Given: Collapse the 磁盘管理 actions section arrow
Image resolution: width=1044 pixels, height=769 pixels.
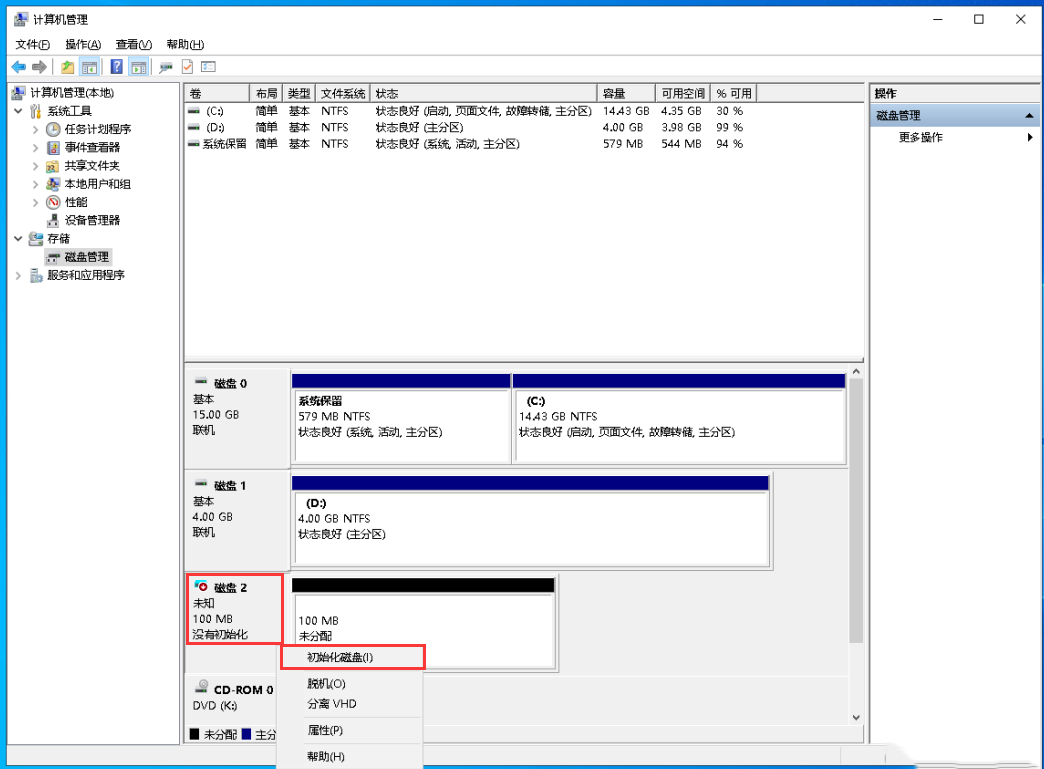Looking at the screenshot, I should 1029,116.
